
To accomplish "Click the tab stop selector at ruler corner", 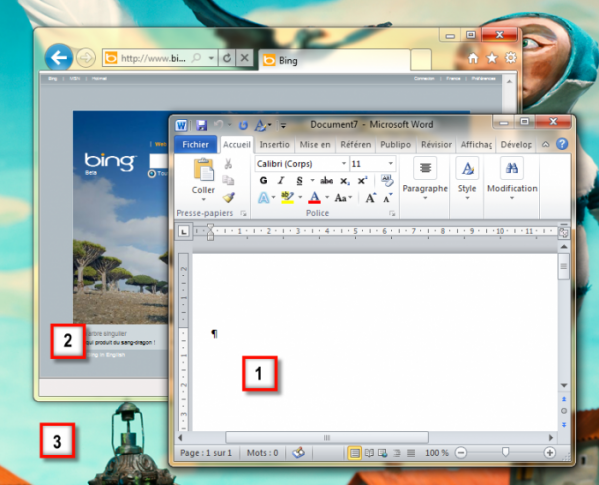I will 184,231.
